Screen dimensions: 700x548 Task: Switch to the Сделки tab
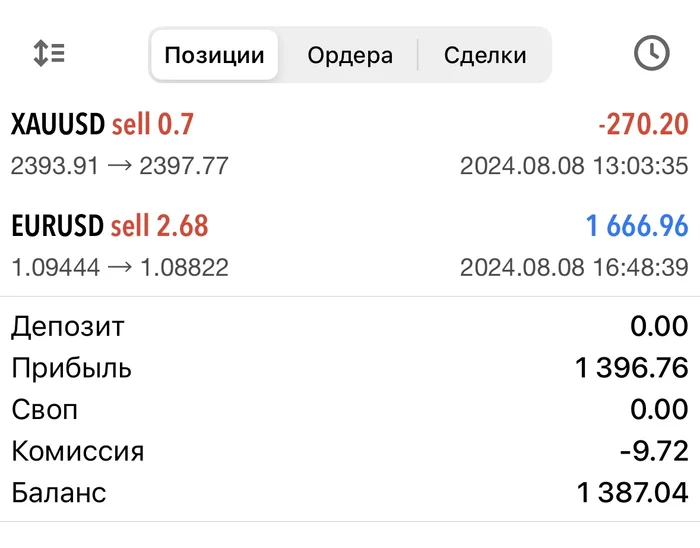pos(485,55)
